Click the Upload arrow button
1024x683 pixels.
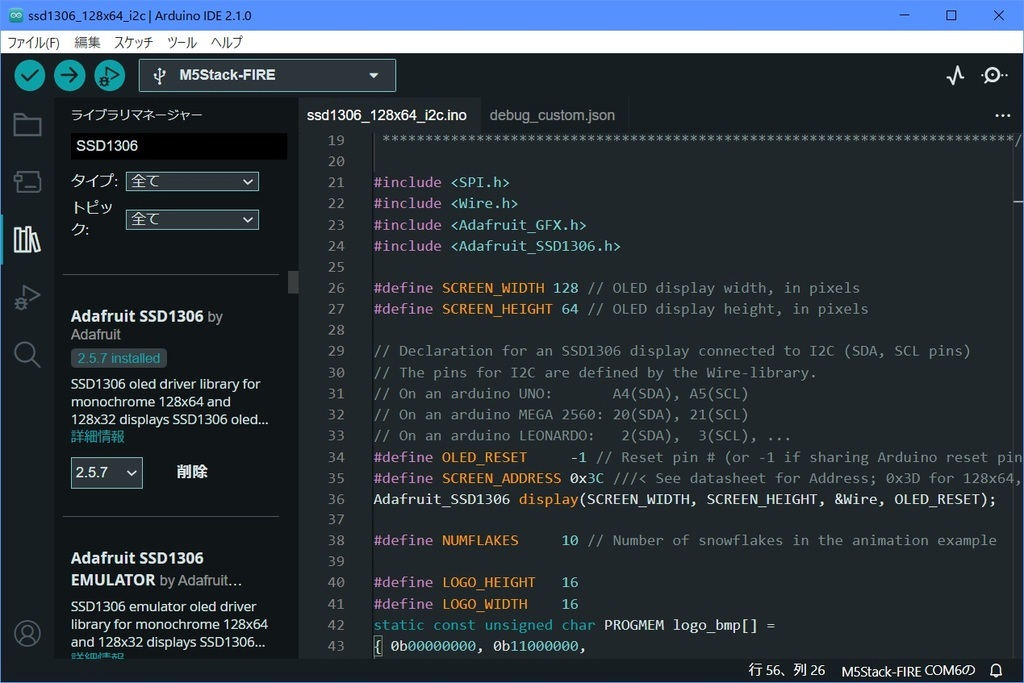(69, 75)
